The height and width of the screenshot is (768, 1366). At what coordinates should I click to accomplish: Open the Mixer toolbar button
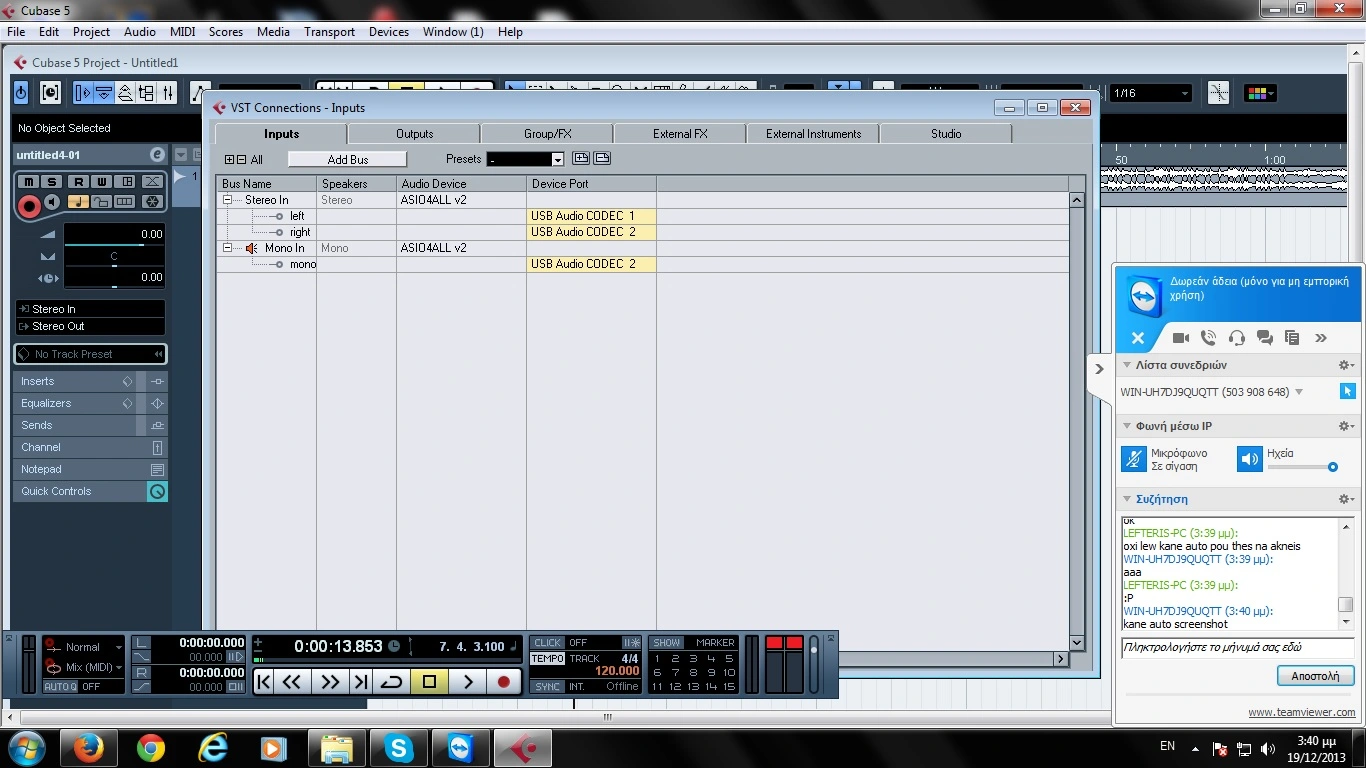pos(168,93)
